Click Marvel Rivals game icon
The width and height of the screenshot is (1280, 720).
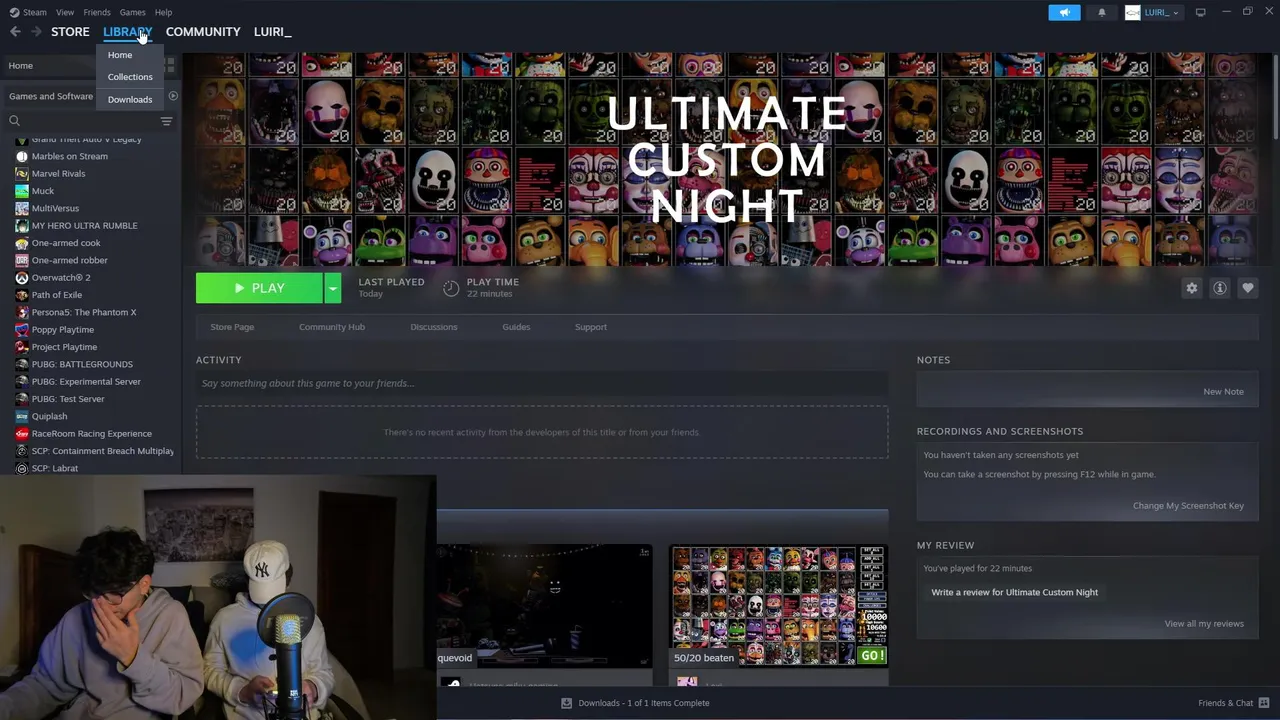[x=22, y=174]
